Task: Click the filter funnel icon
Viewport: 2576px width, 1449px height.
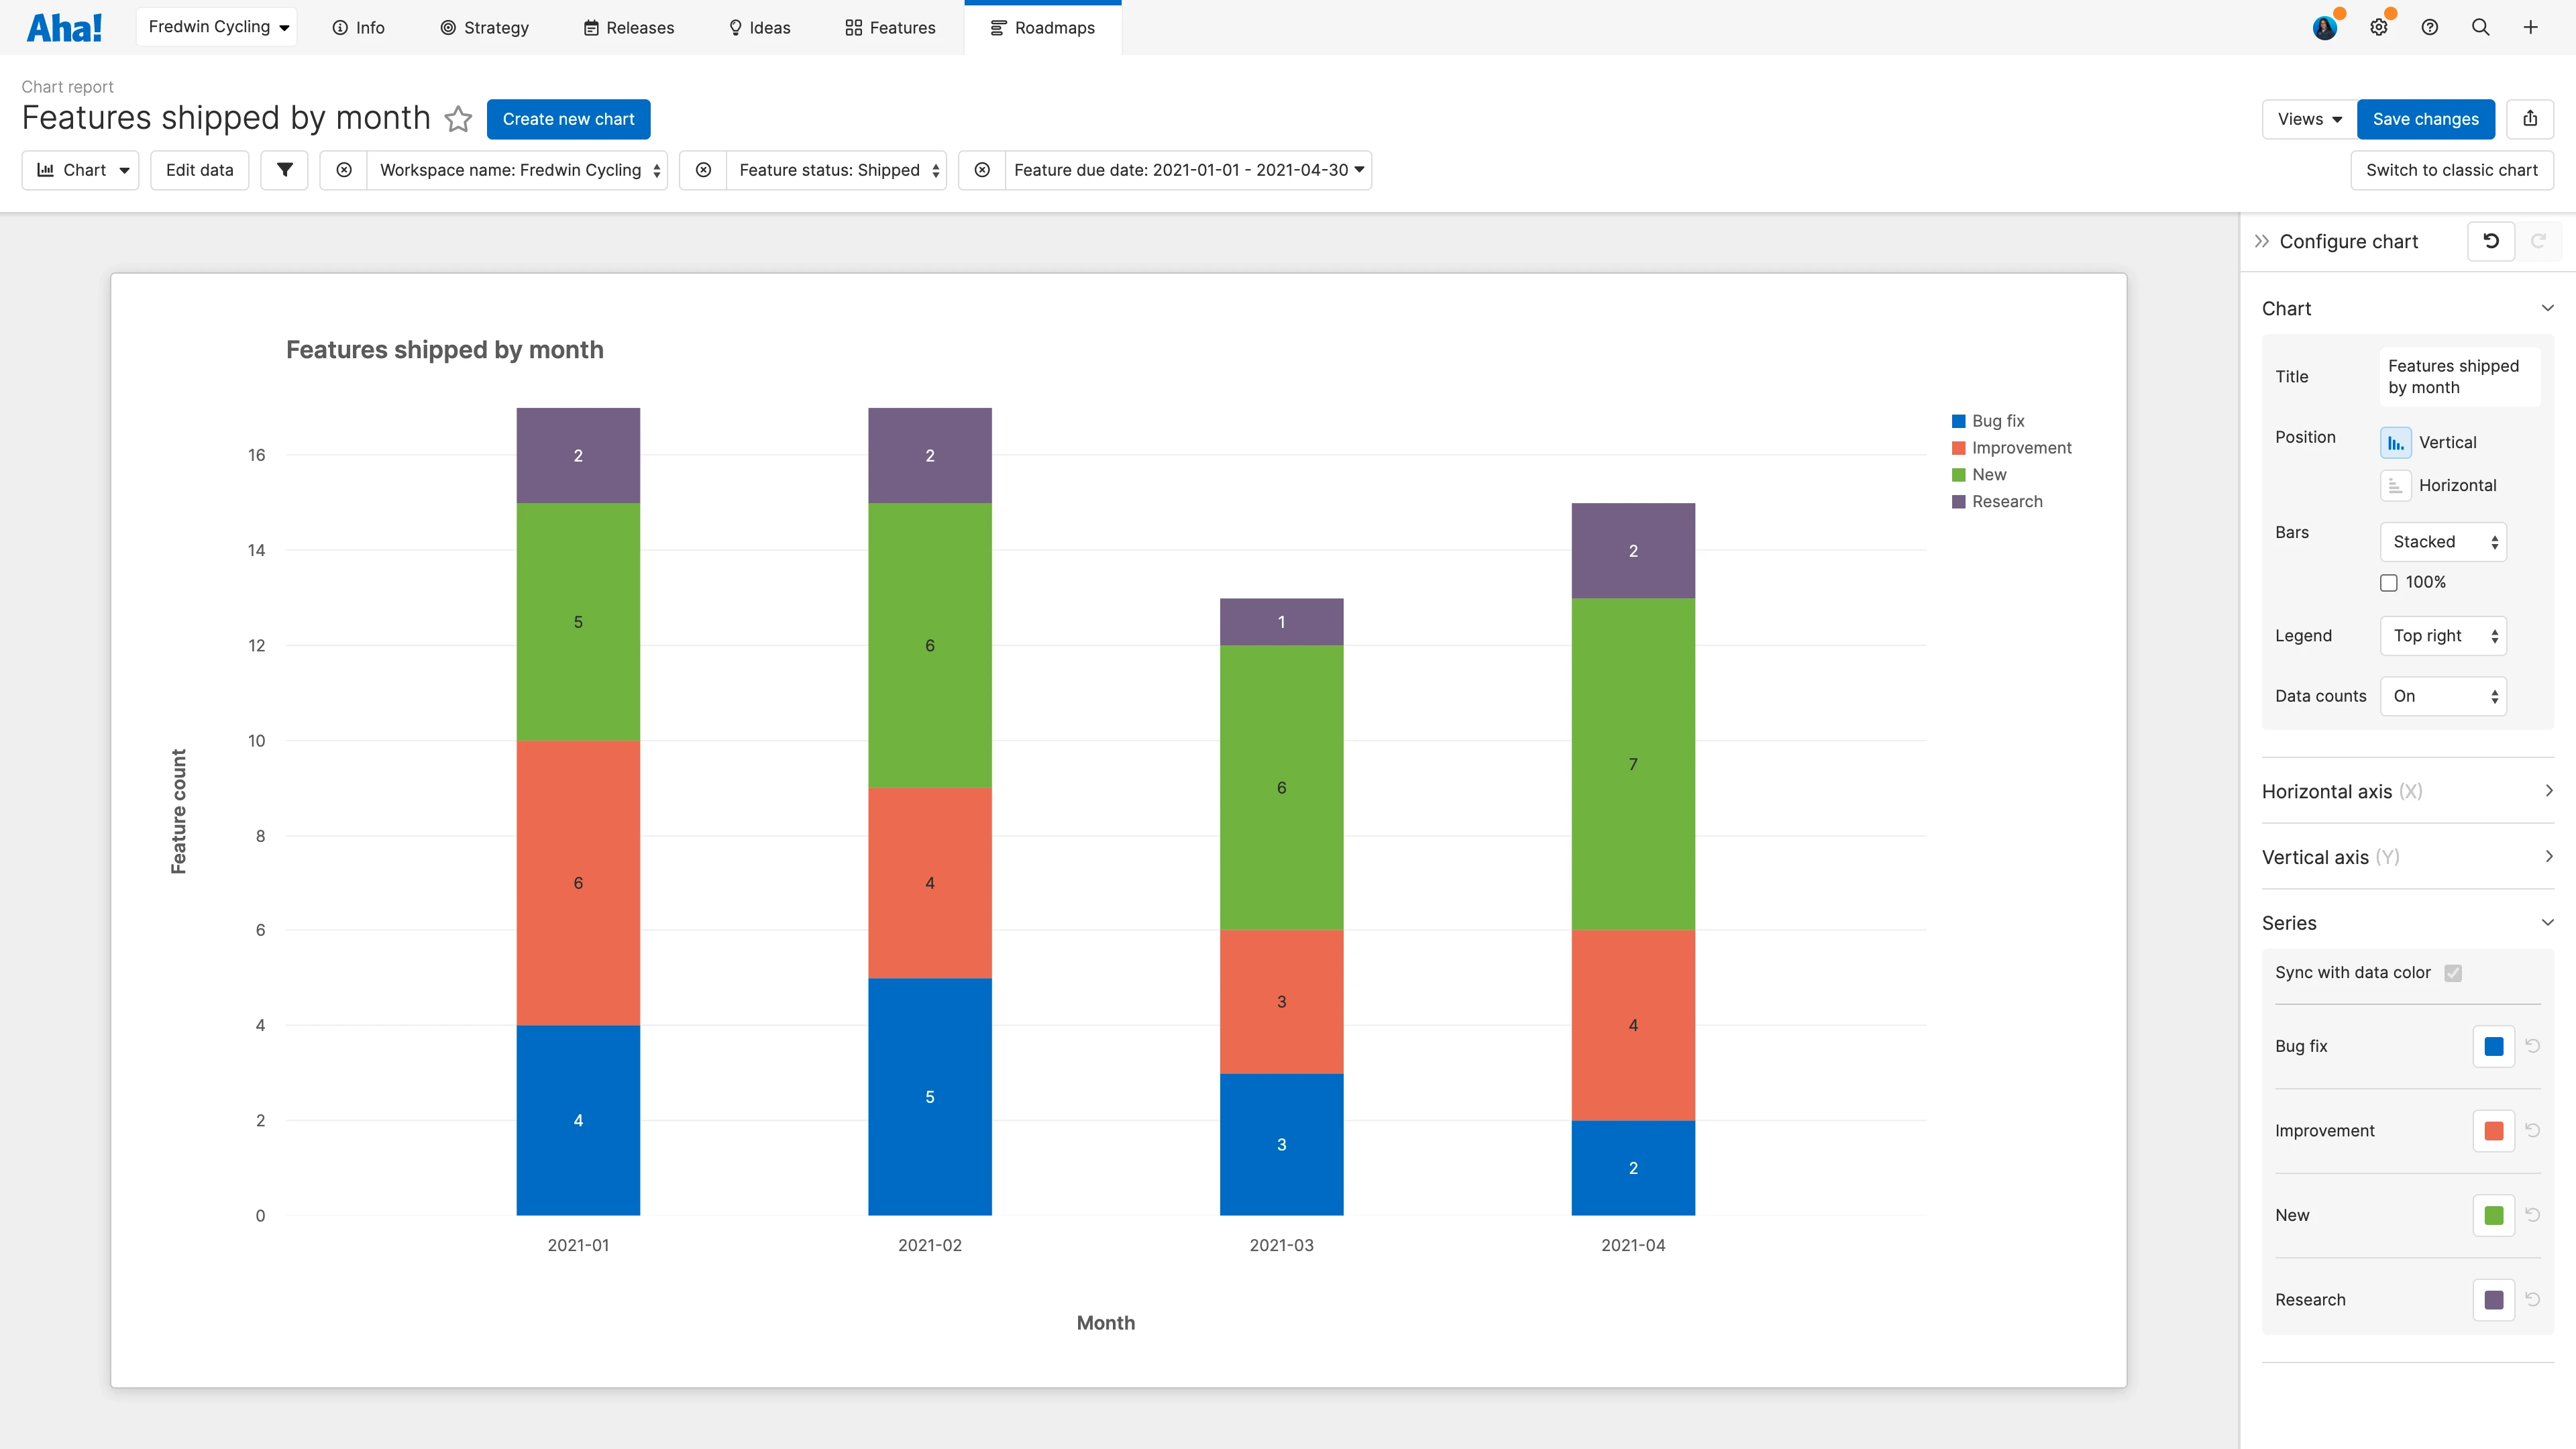Action: [x=285, y=170]
